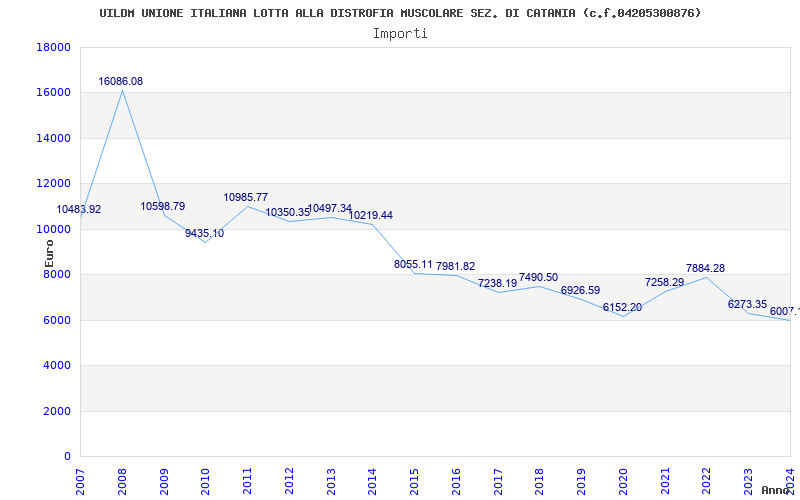Image resolution: width=800 pixels, height=500 pixels.
Task: Select the Importi subtitle
Action: (400, 34)
